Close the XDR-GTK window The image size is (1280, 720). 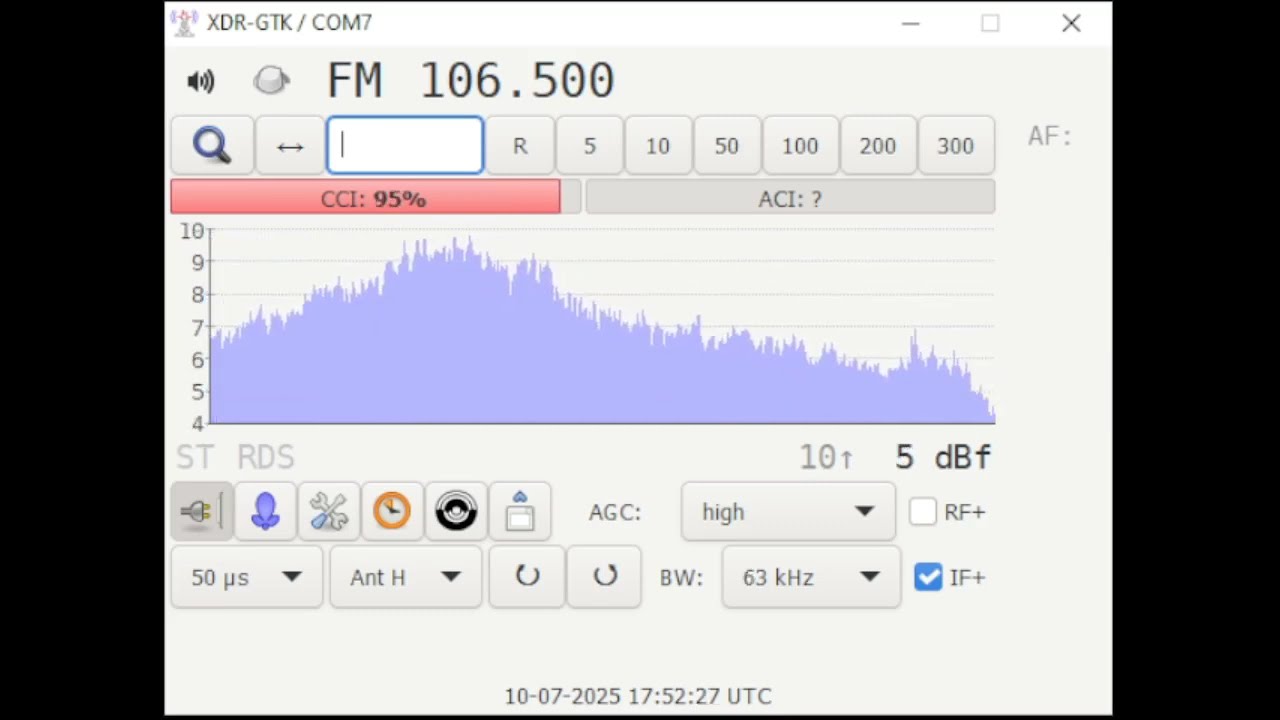[x=1071, y=23]
